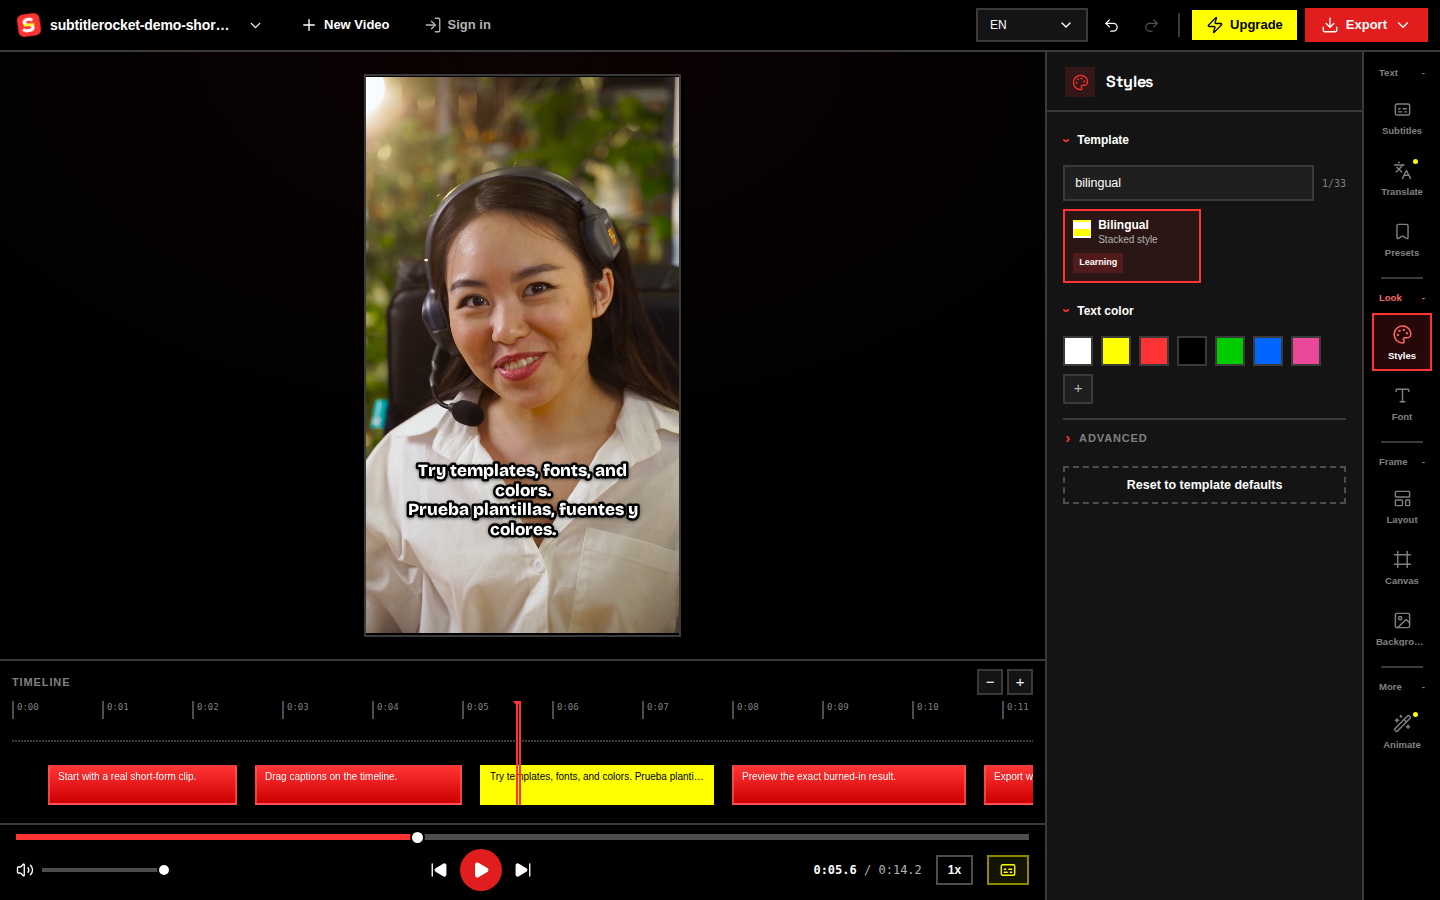The width and height of the screenshot is (1440, 900).
Task: Select the 'Export w' caption clip
Action: (x=1009, y=785)
